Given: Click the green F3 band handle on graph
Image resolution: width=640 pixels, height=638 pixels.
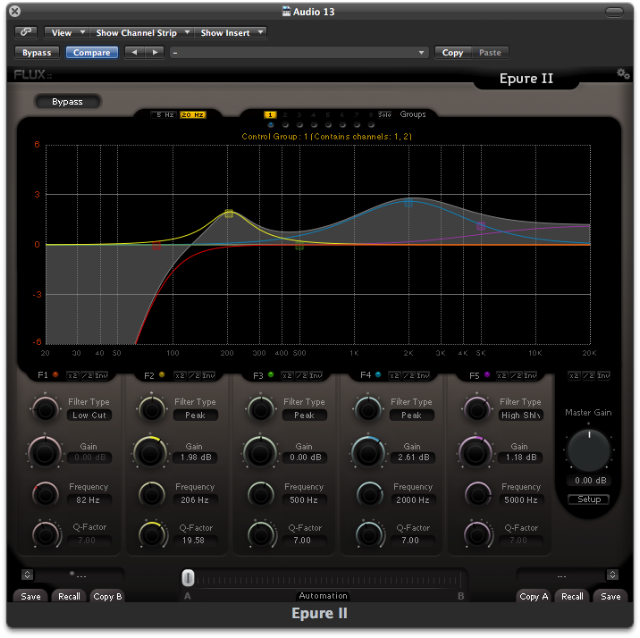Looking at the screenshot, I should [299, 246].
